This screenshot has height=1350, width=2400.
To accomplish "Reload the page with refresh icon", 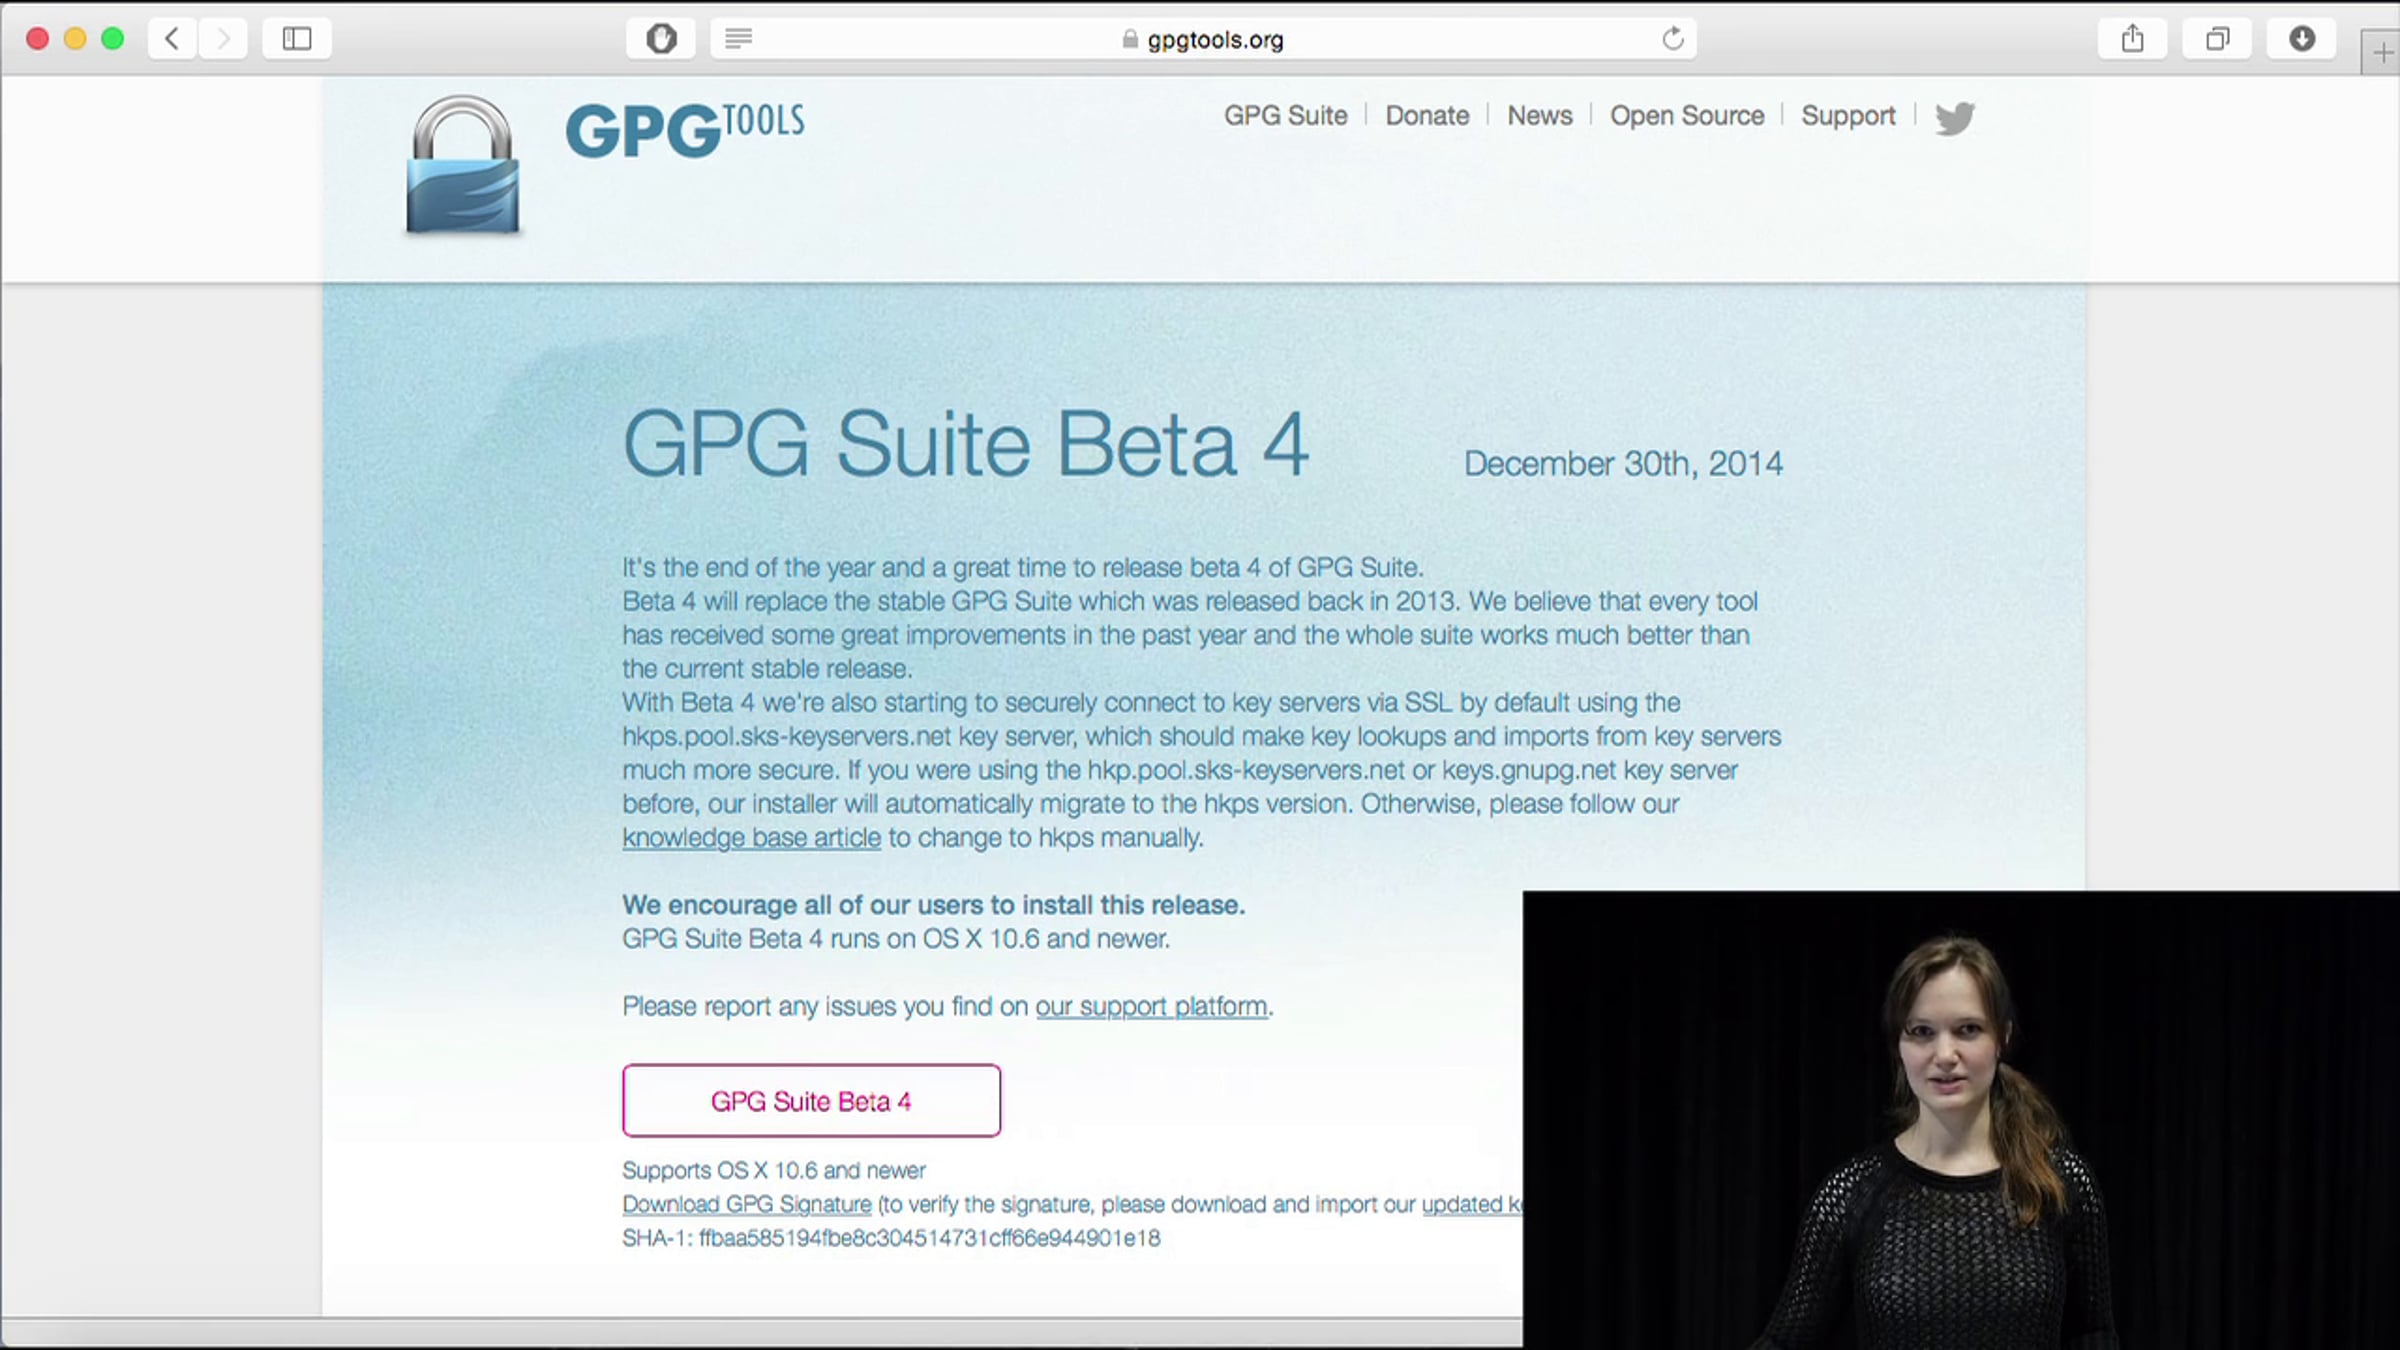I will pos(1673,39).
